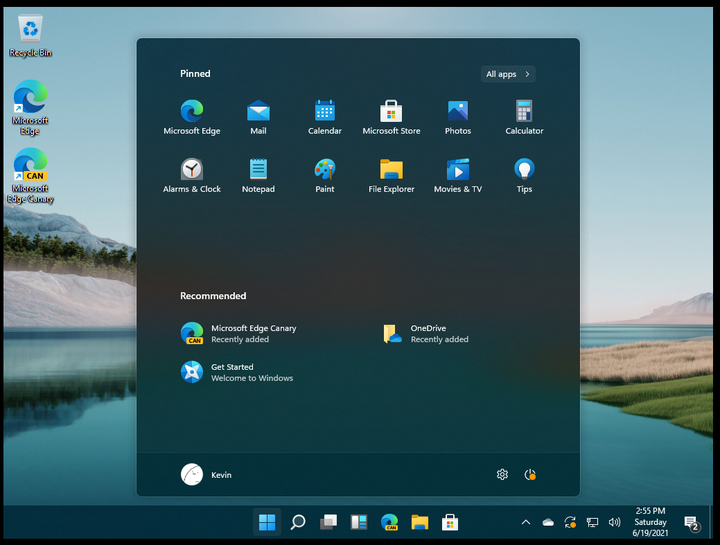Open Microsoft Store from the taskbar
The height and width of the screenshot is (545, 720).
coord(450,522)
